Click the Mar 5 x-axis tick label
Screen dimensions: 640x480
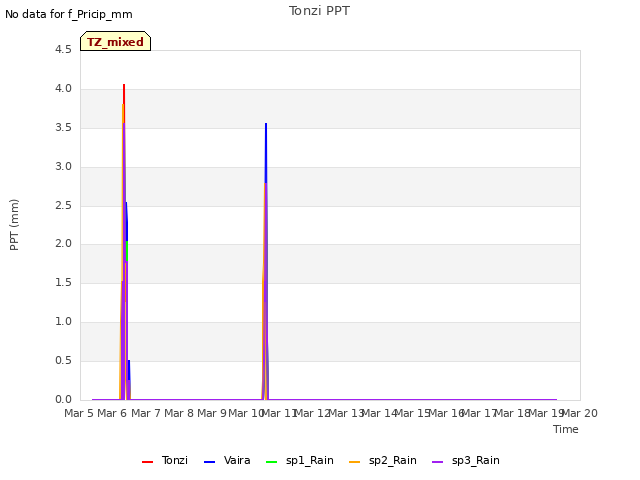point(79,414)
